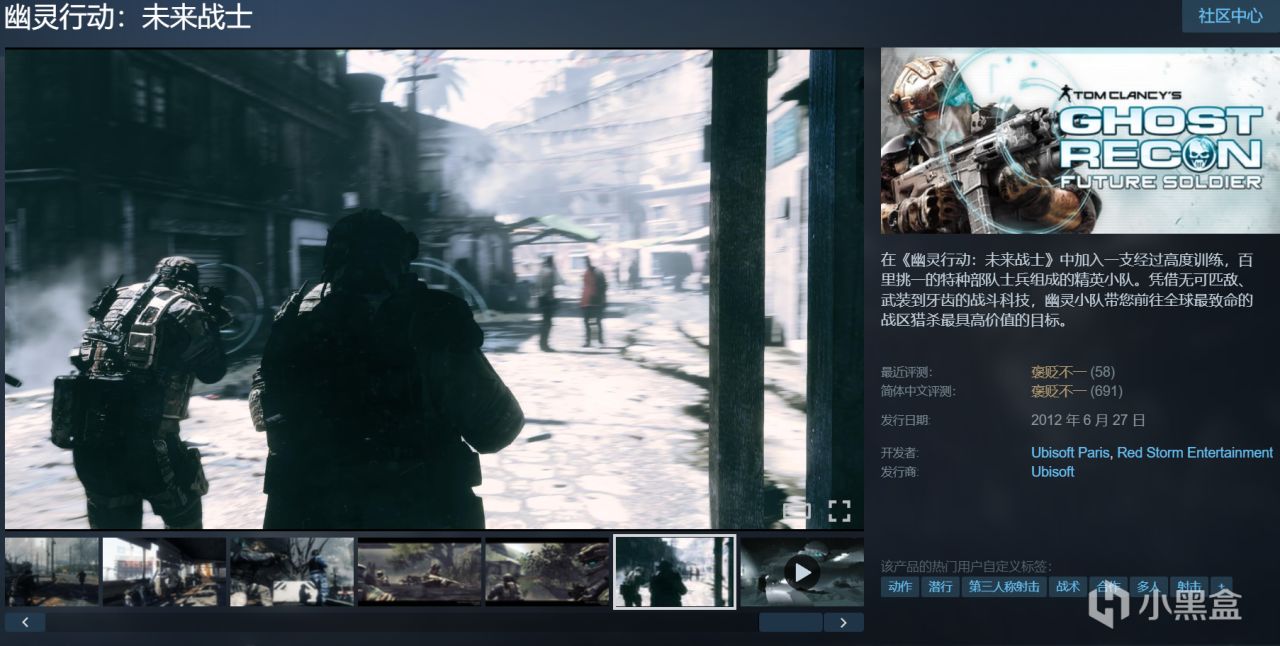Click the thumbnail strip scrollbar handle
Image resolution: width=1280 pixels, height=646 pixels.
(790, 622)
